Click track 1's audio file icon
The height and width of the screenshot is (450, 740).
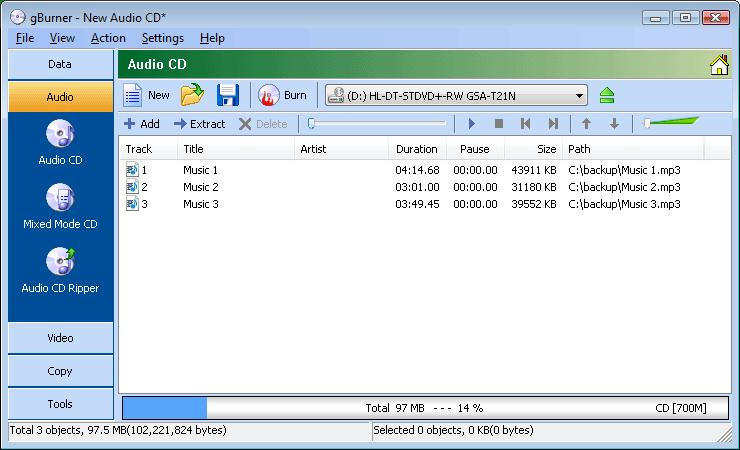(132, 170)
